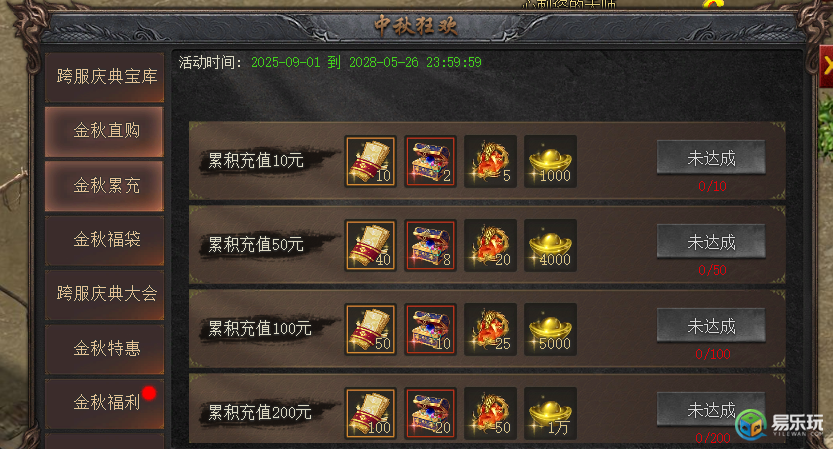Click the gold ingot icon showing 5000
Screen dimensions: 833x449
tap(550, 329)
